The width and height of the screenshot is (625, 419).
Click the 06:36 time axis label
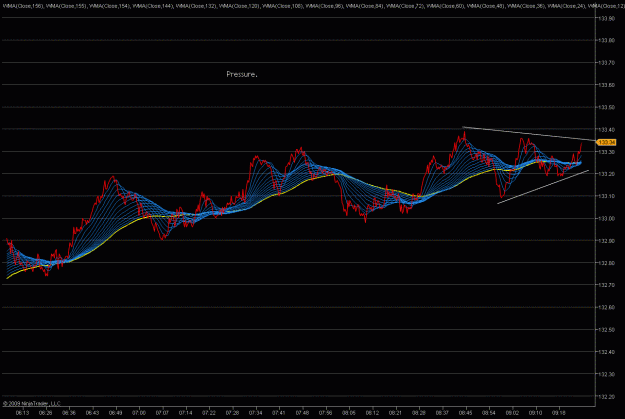69,413
